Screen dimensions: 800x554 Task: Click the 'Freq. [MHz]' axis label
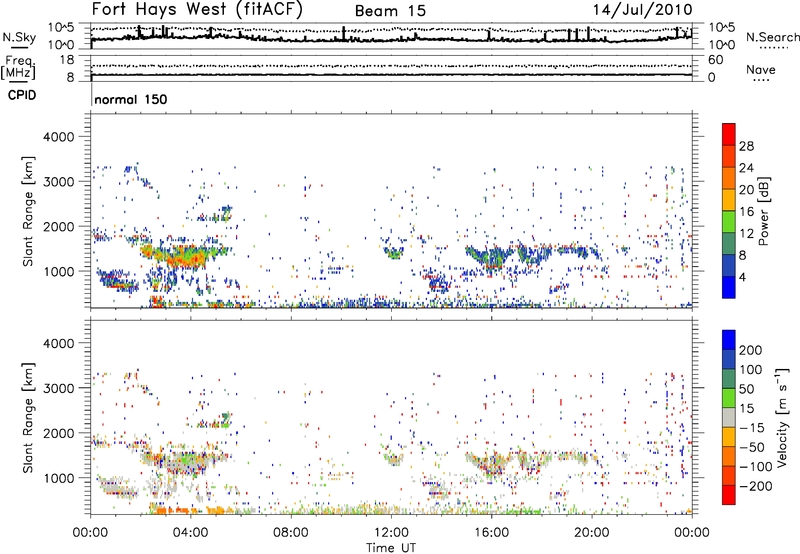[x=18, y=68]
